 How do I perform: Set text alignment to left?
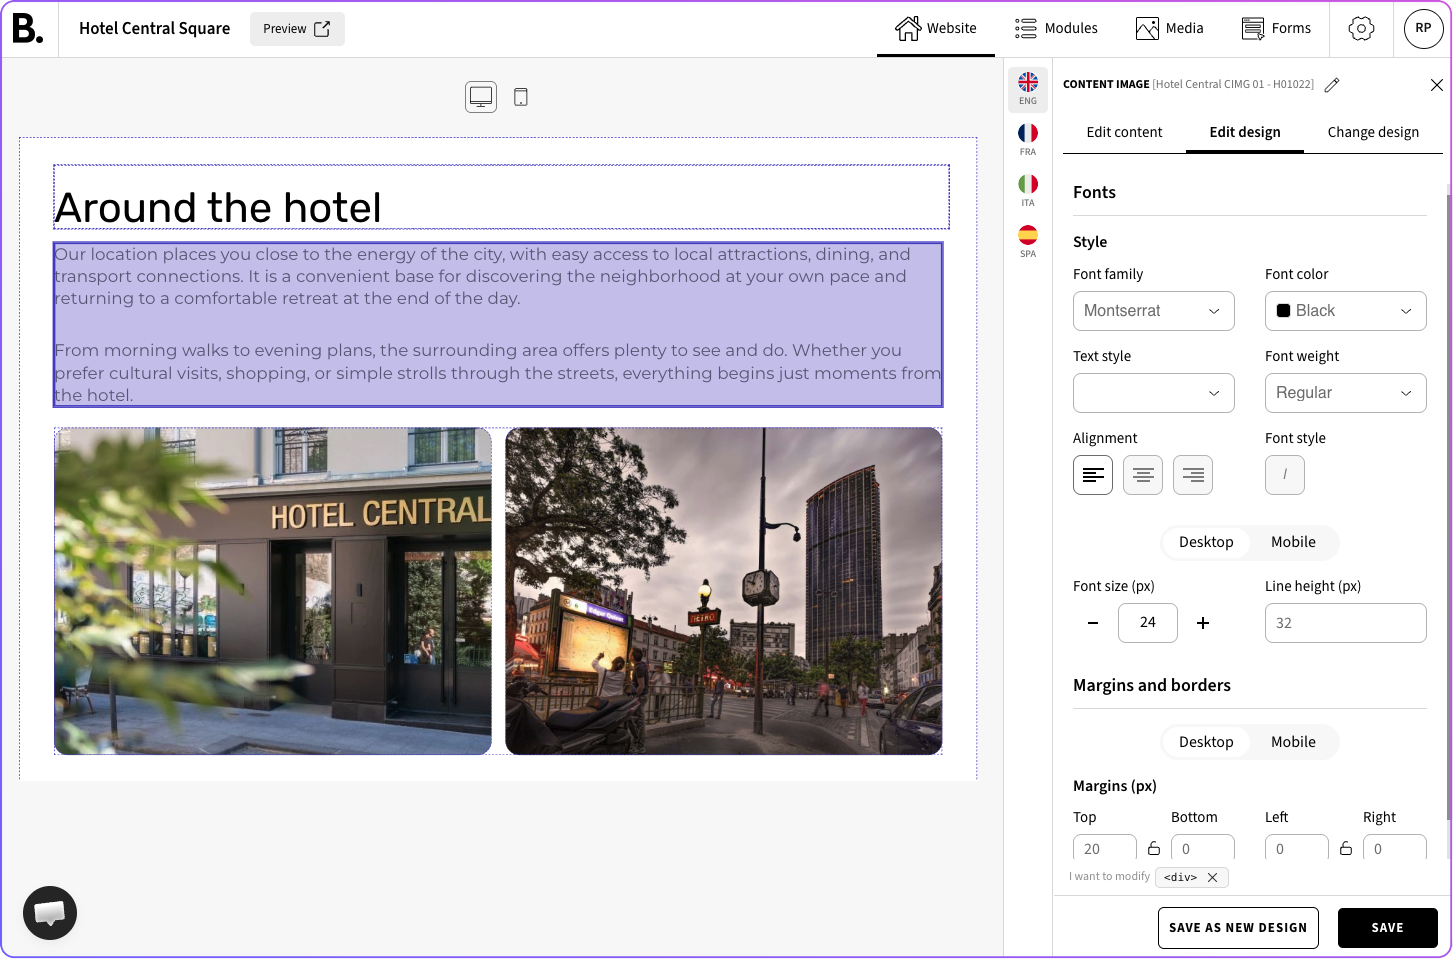[1093, 475]
